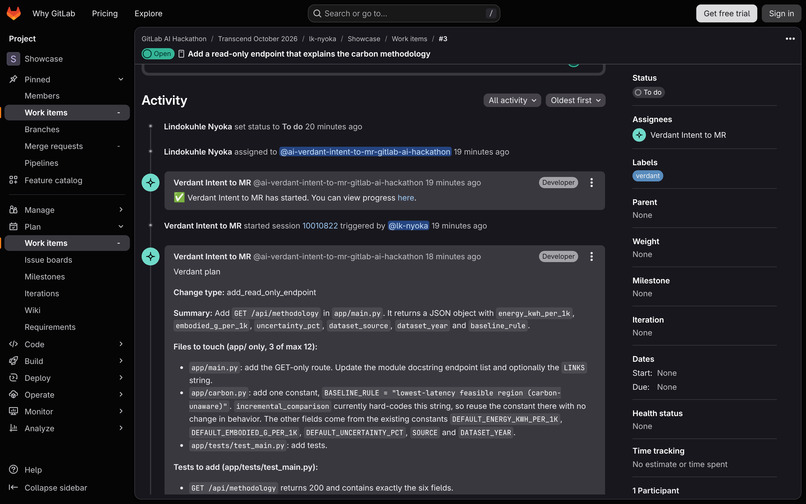Open the Pricing menu item
The width and height of the screenshot is (806, 504).
pyautogui.click(x=105, y=13)
